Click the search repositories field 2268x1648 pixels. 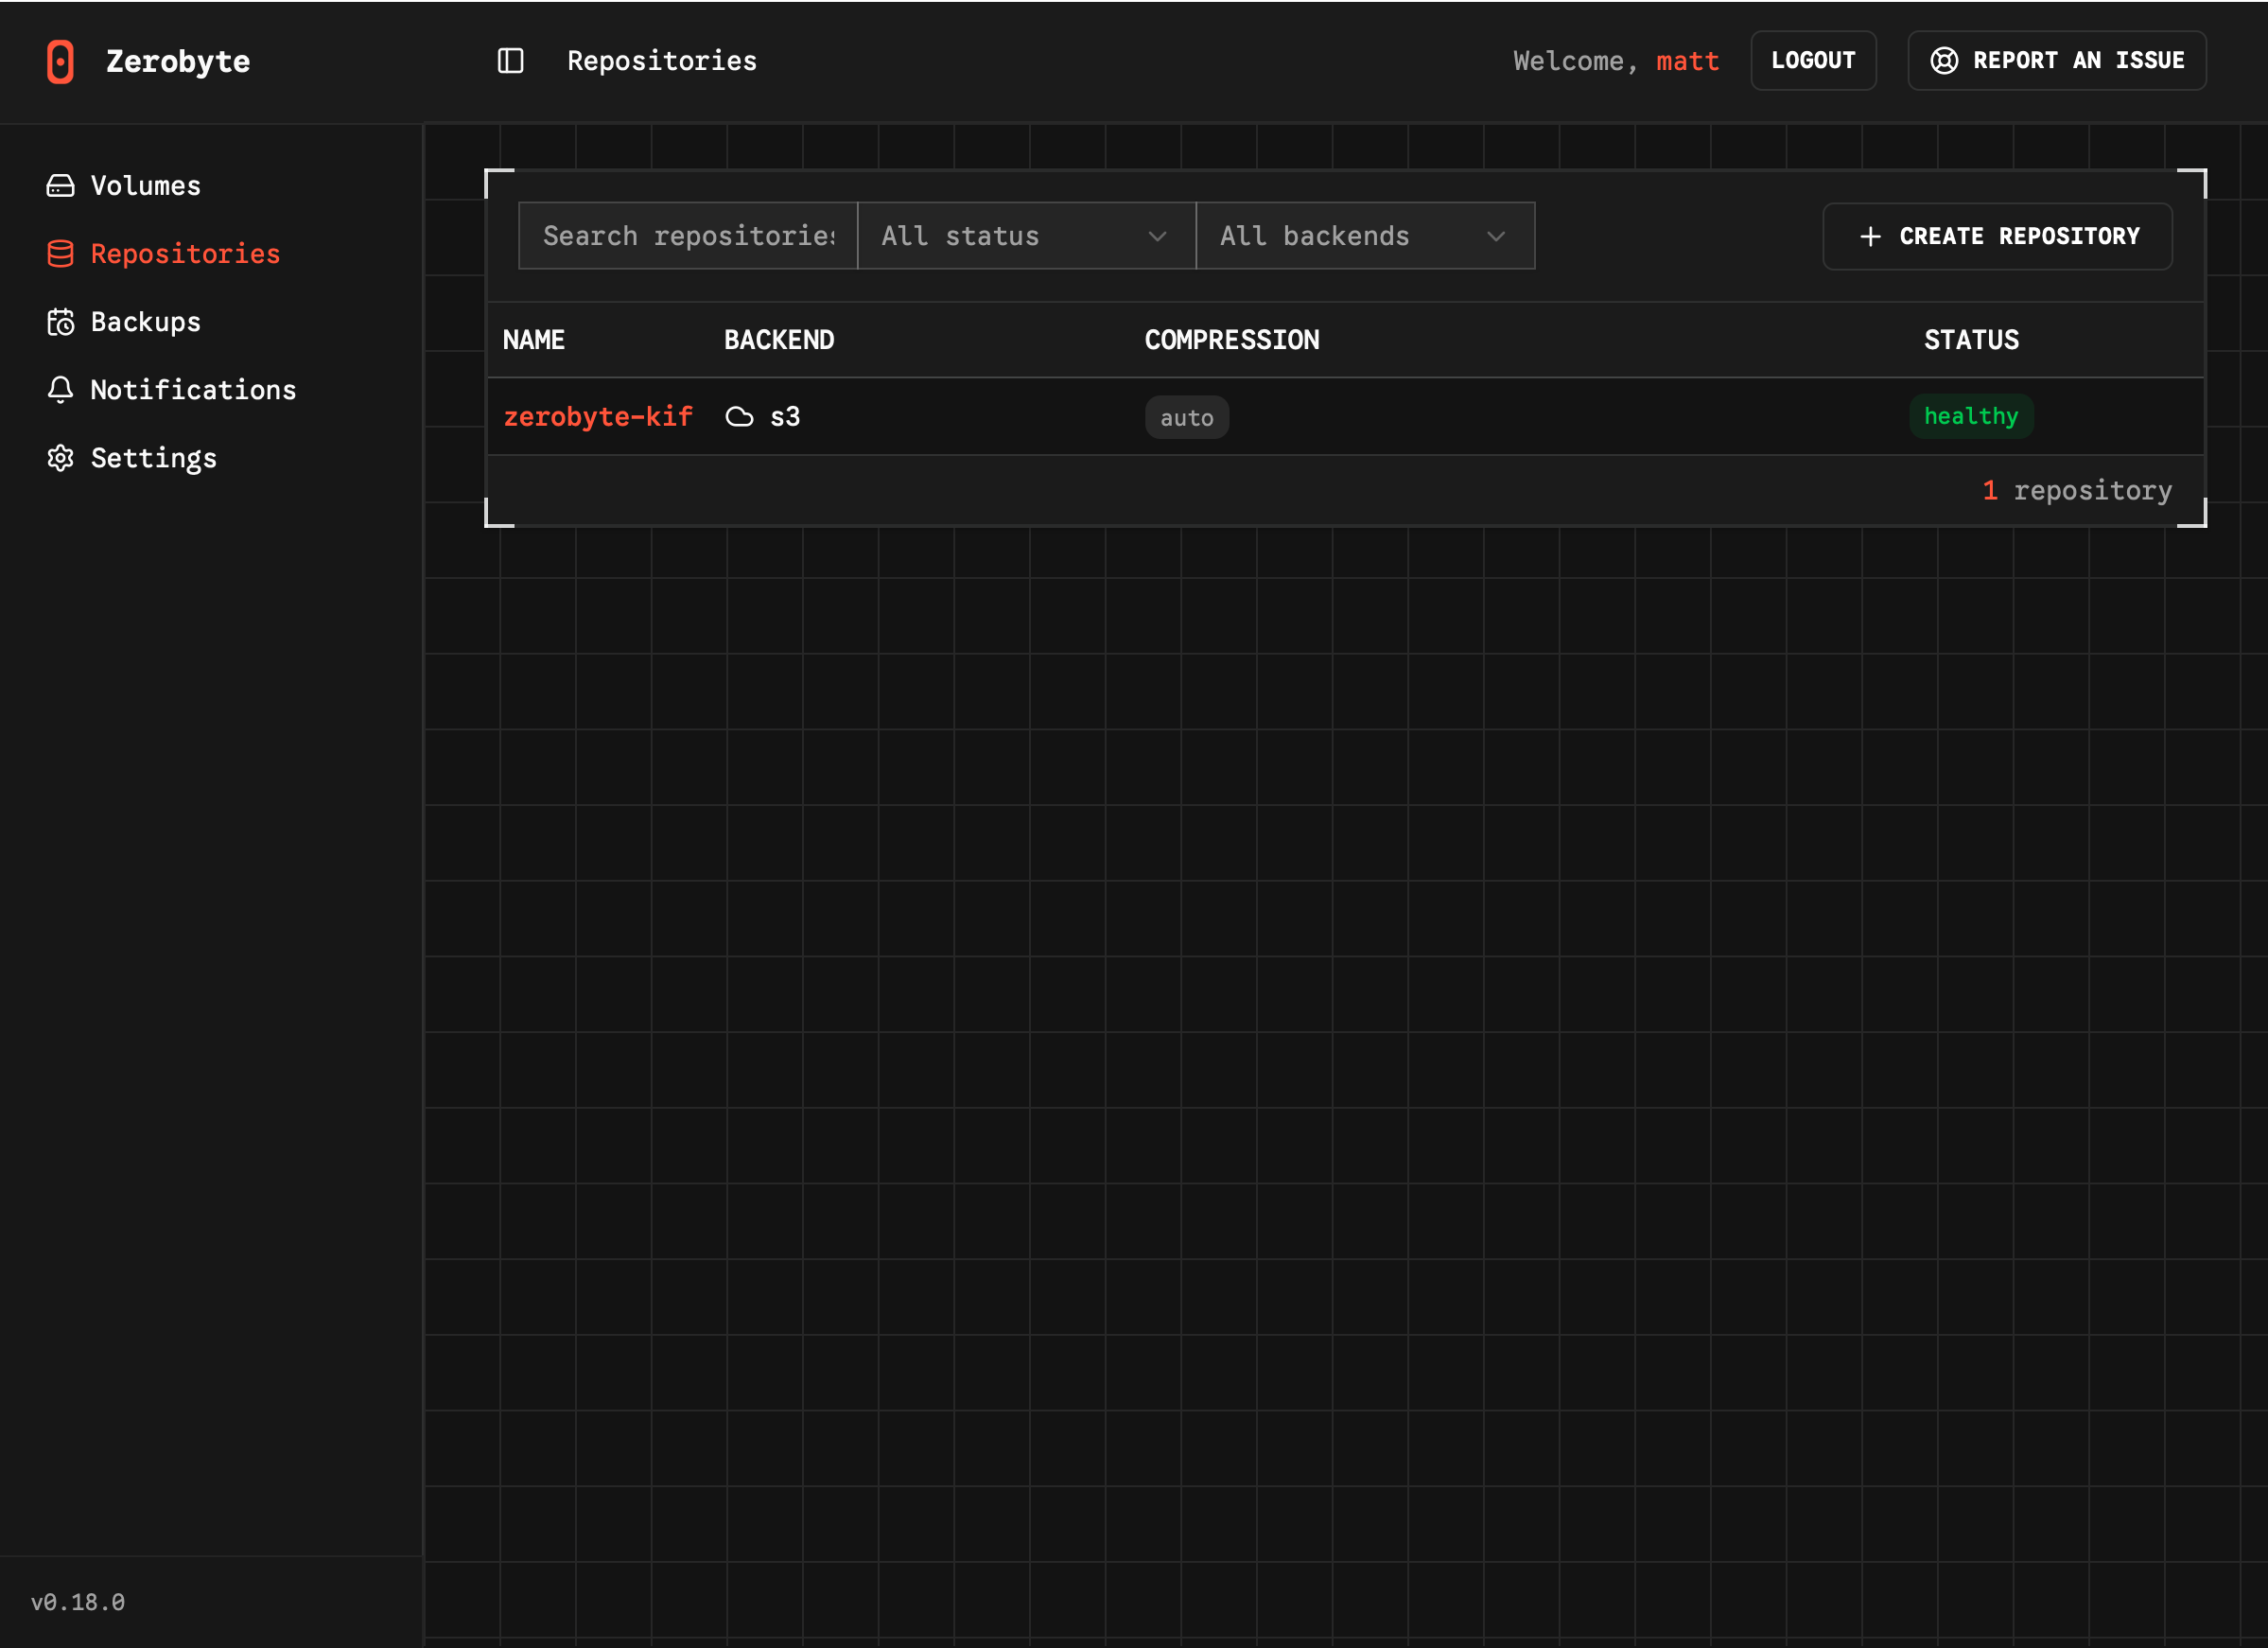[x=687, y=236]
